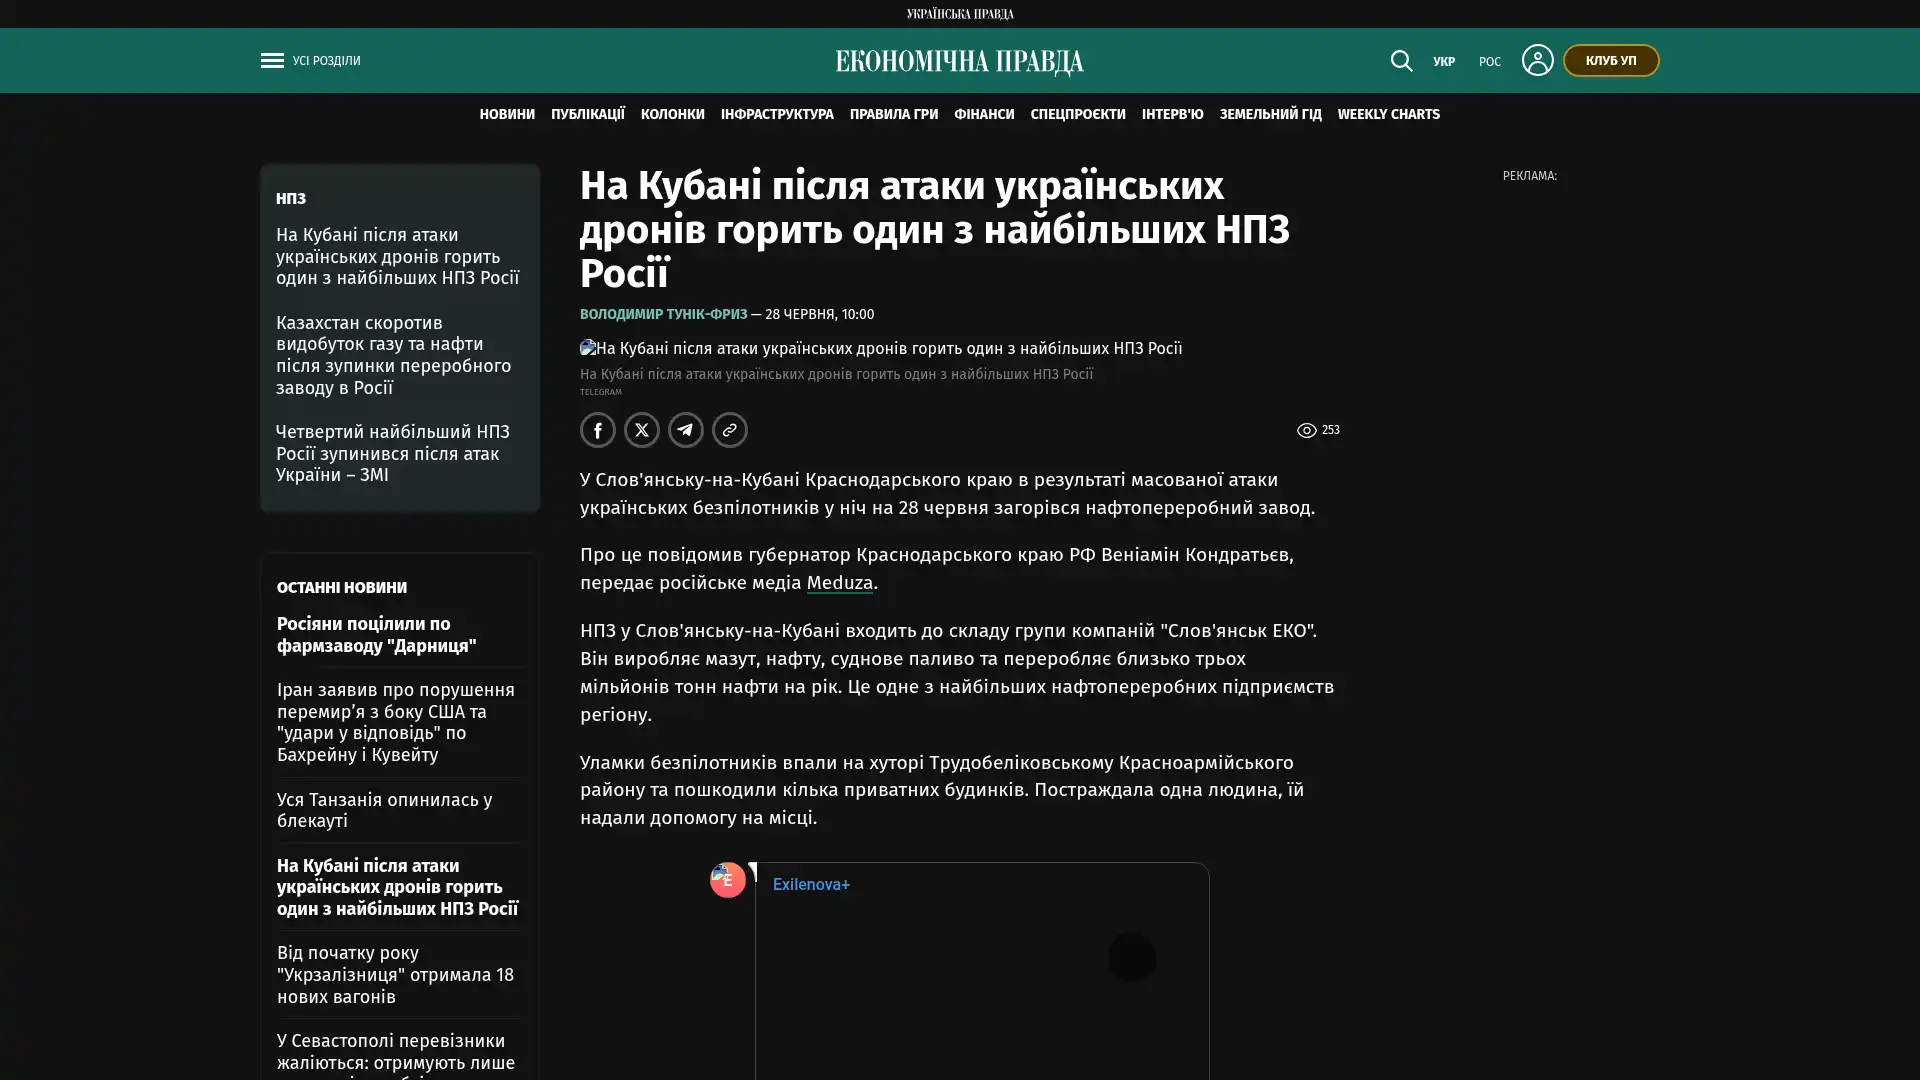
Task: Open the hamburger menu icon for all sections
Action: click(x=272, y=61)
